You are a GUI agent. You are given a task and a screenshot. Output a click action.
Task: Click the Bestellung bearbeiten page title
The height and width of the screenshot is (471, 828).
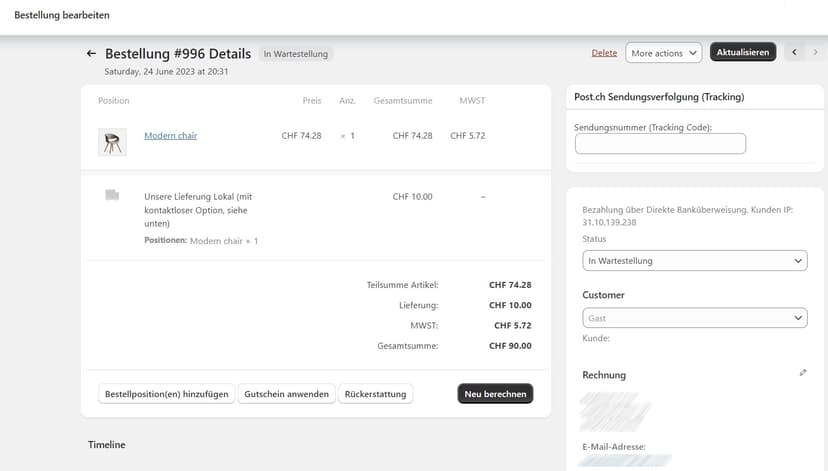(62, 15)
